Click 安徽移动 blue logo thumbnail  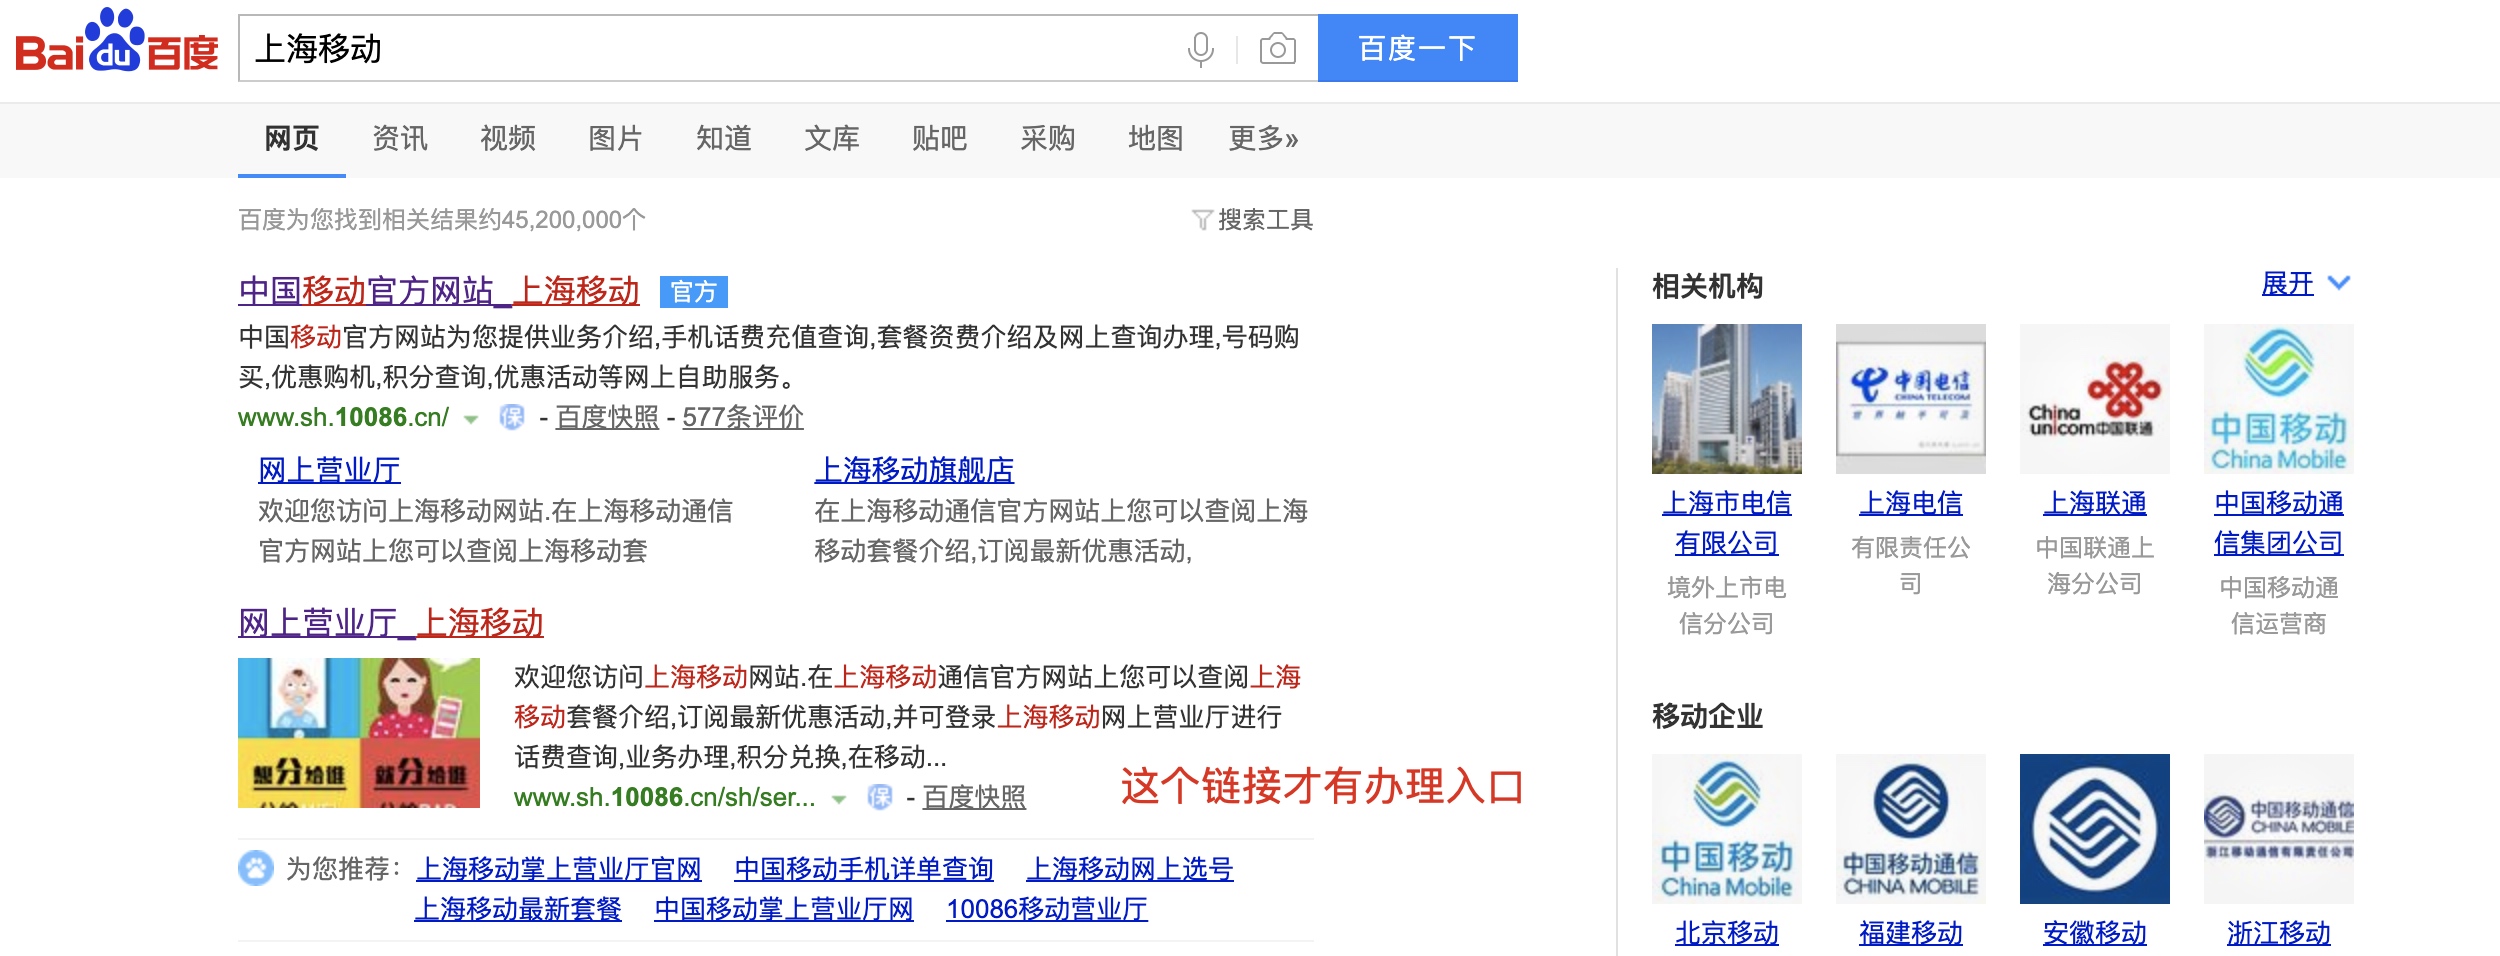point(2095,829)
